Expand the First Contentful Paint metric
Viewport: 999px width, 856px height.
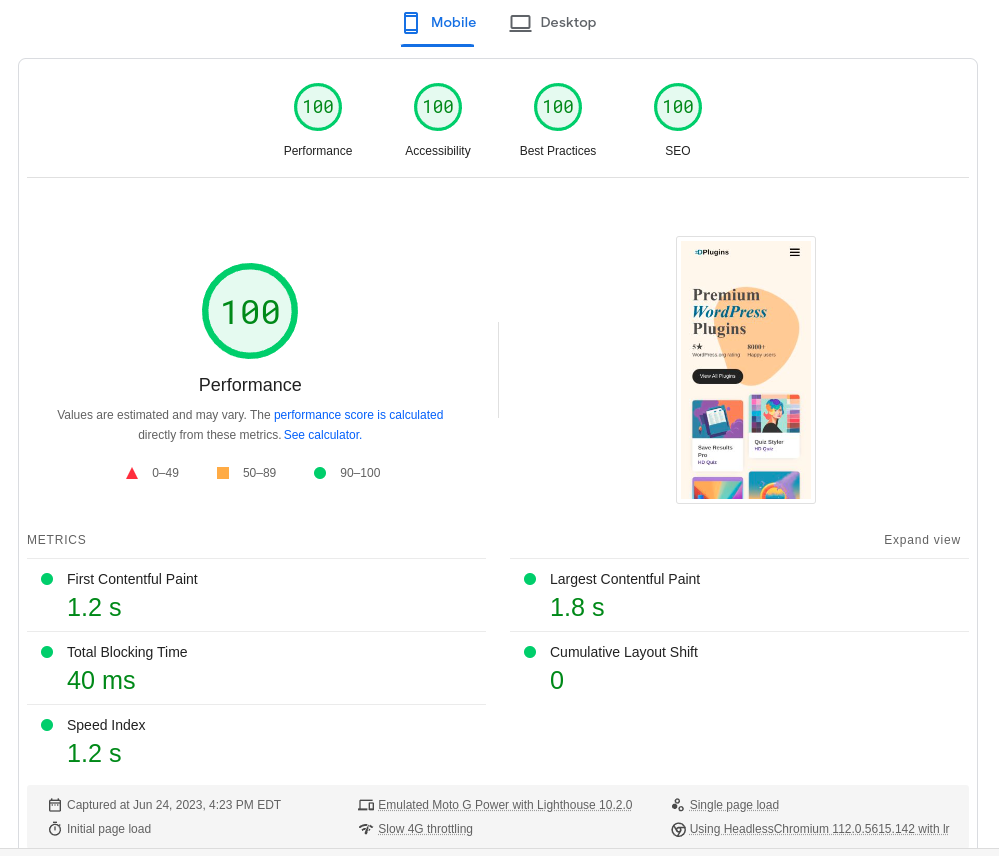coord(132,579)
